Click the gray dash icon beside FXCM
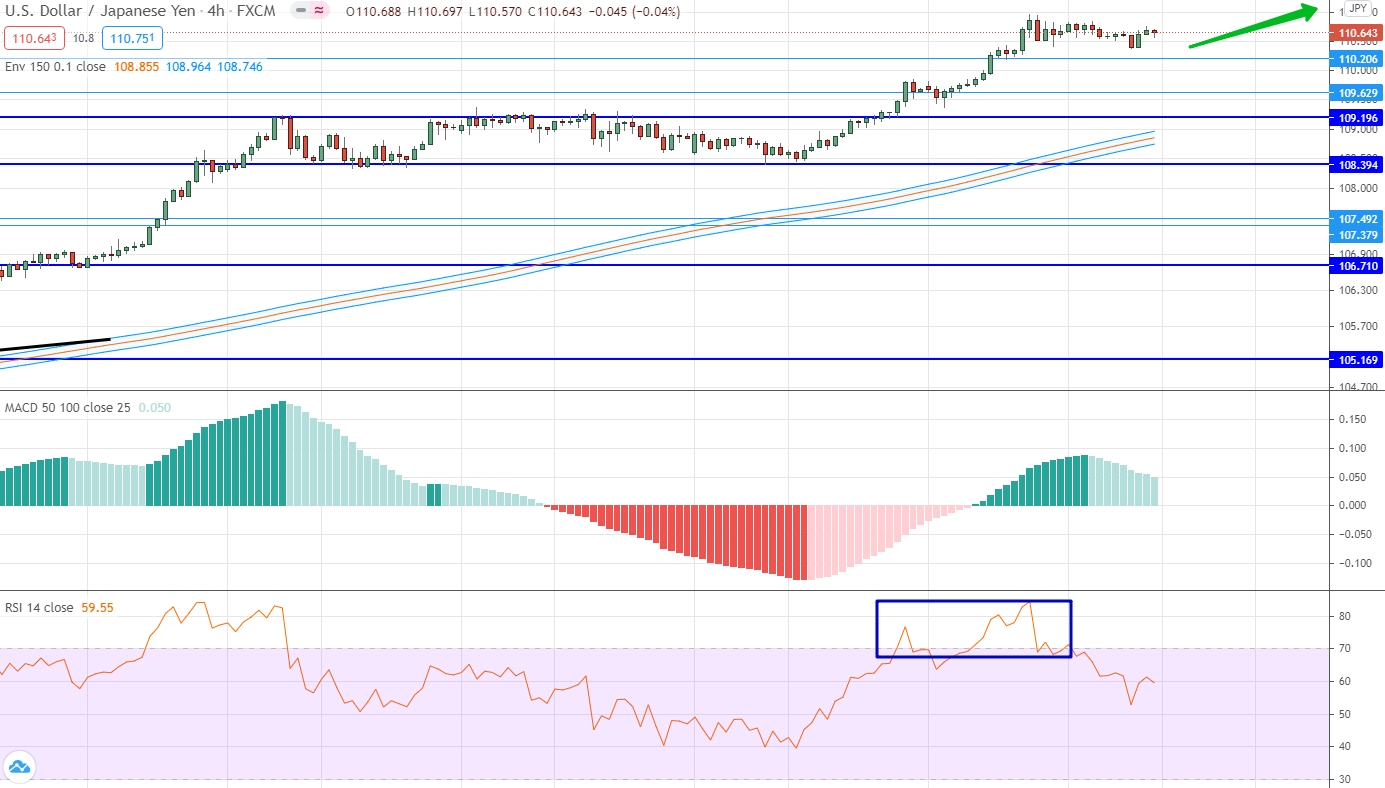The image size is (1385, 788). coord(301,11)
